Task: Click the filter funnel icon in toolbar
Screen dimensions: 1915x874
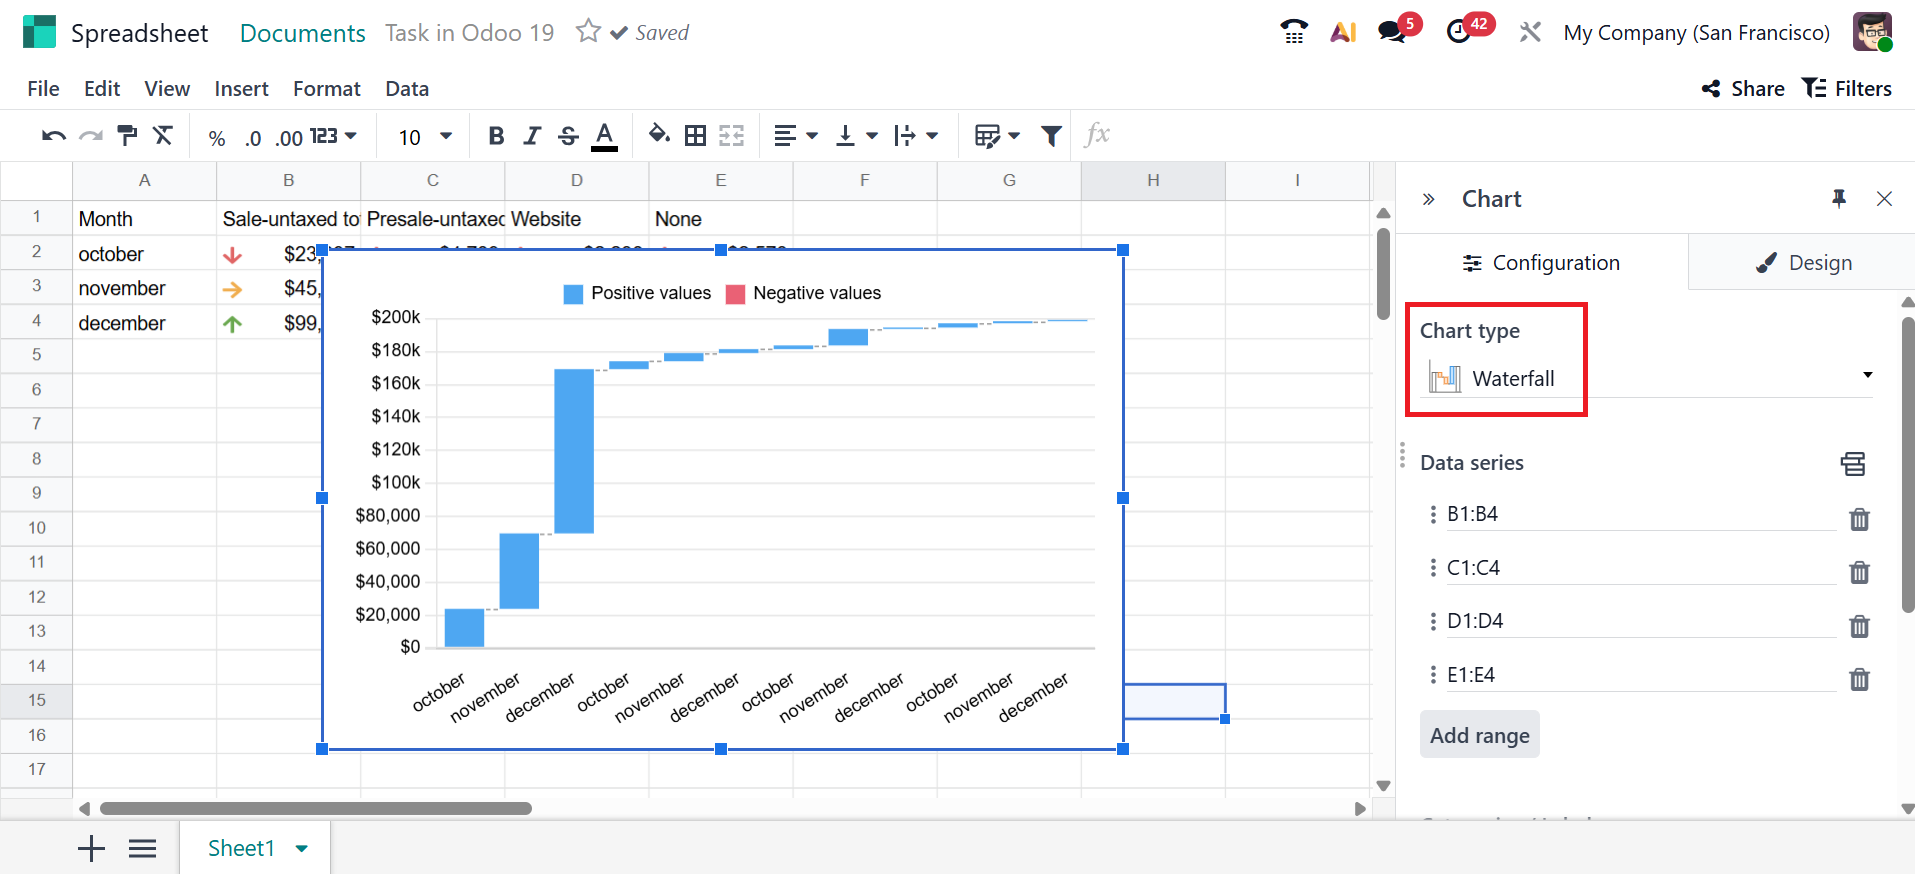Action: [x=1051, y=136]
